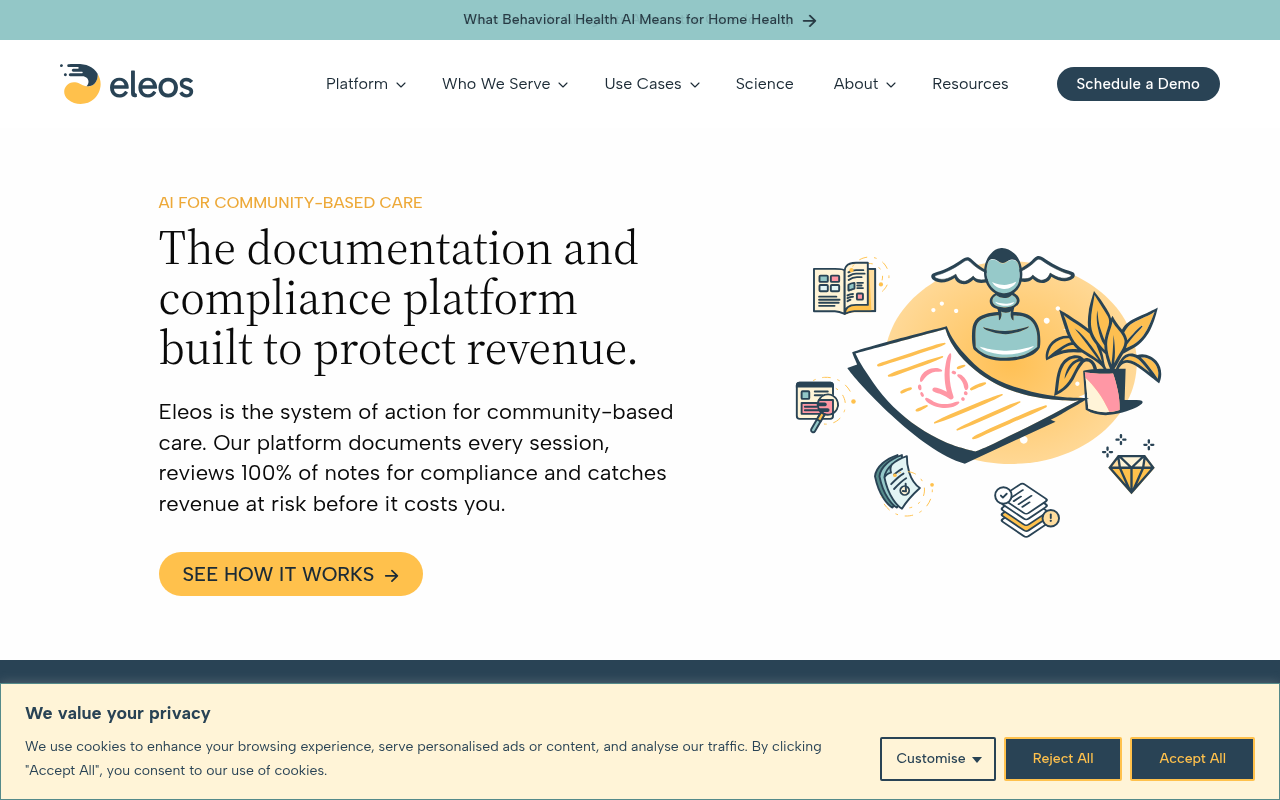Click the potted plant illustration
Screen dimensions: 1280x800
(x=1103, y=355)
